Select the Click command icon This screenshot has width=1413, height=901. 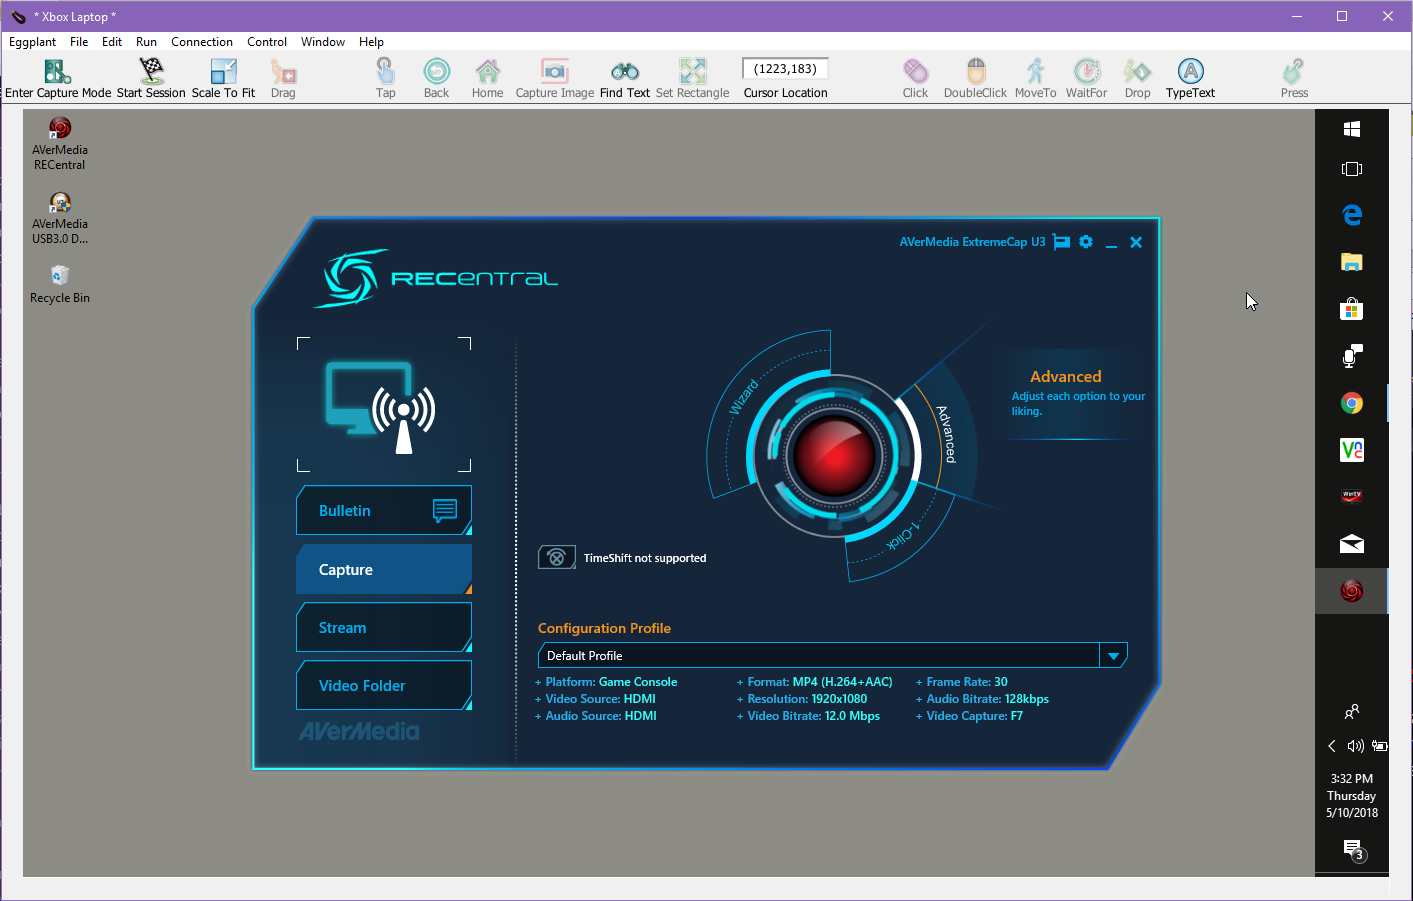(x=915, y=71)
